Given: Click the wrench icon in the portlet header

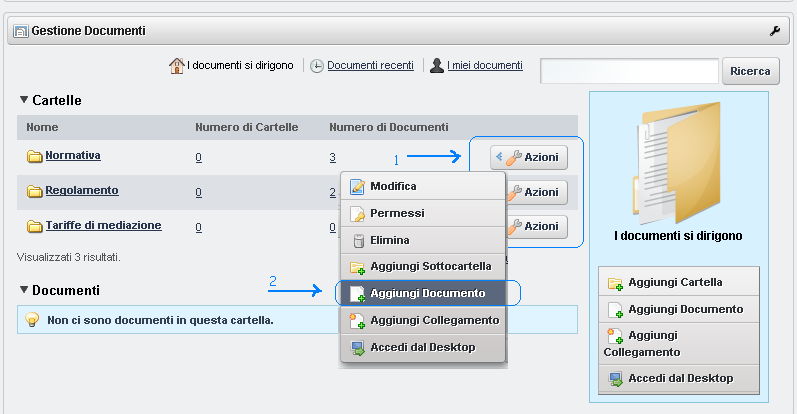Looking at the screenshot, I should [x=774, y=31].
